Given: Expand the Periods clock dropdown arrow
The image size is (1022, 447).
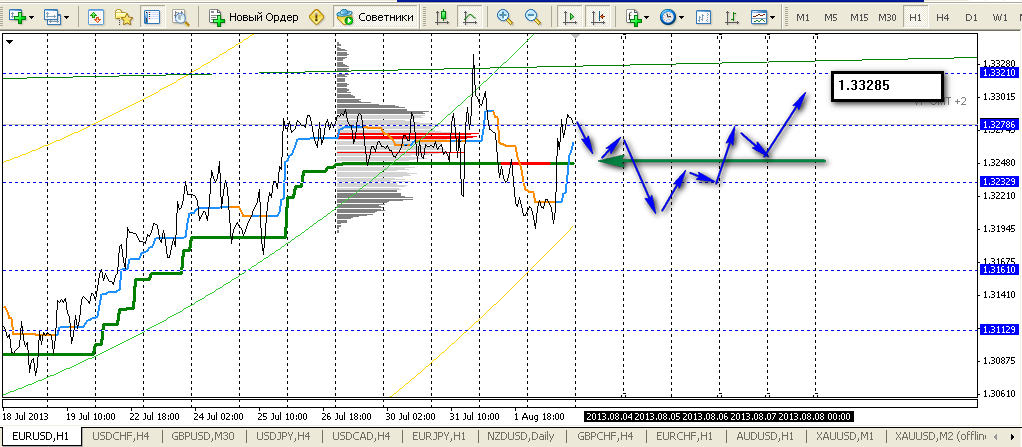Looking at the screenshot, I should pyautogui.click(x=681, y=18).
